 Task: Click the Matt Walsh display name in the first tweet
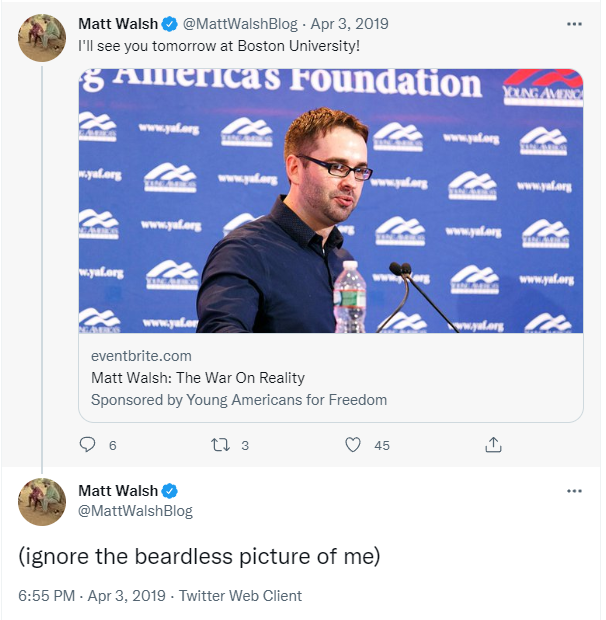click(x=118, y=24)
